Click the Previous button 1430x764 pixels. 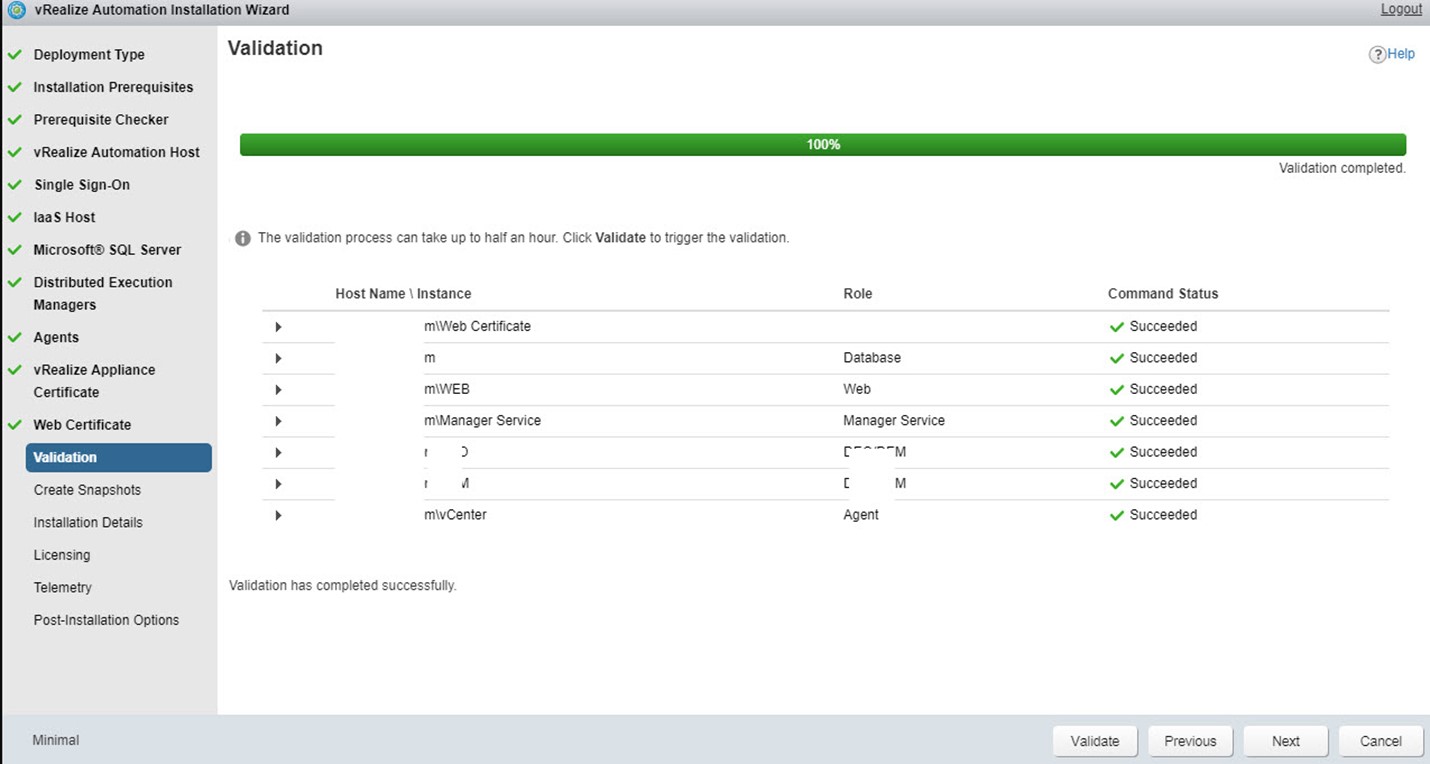pos(1190,741)
